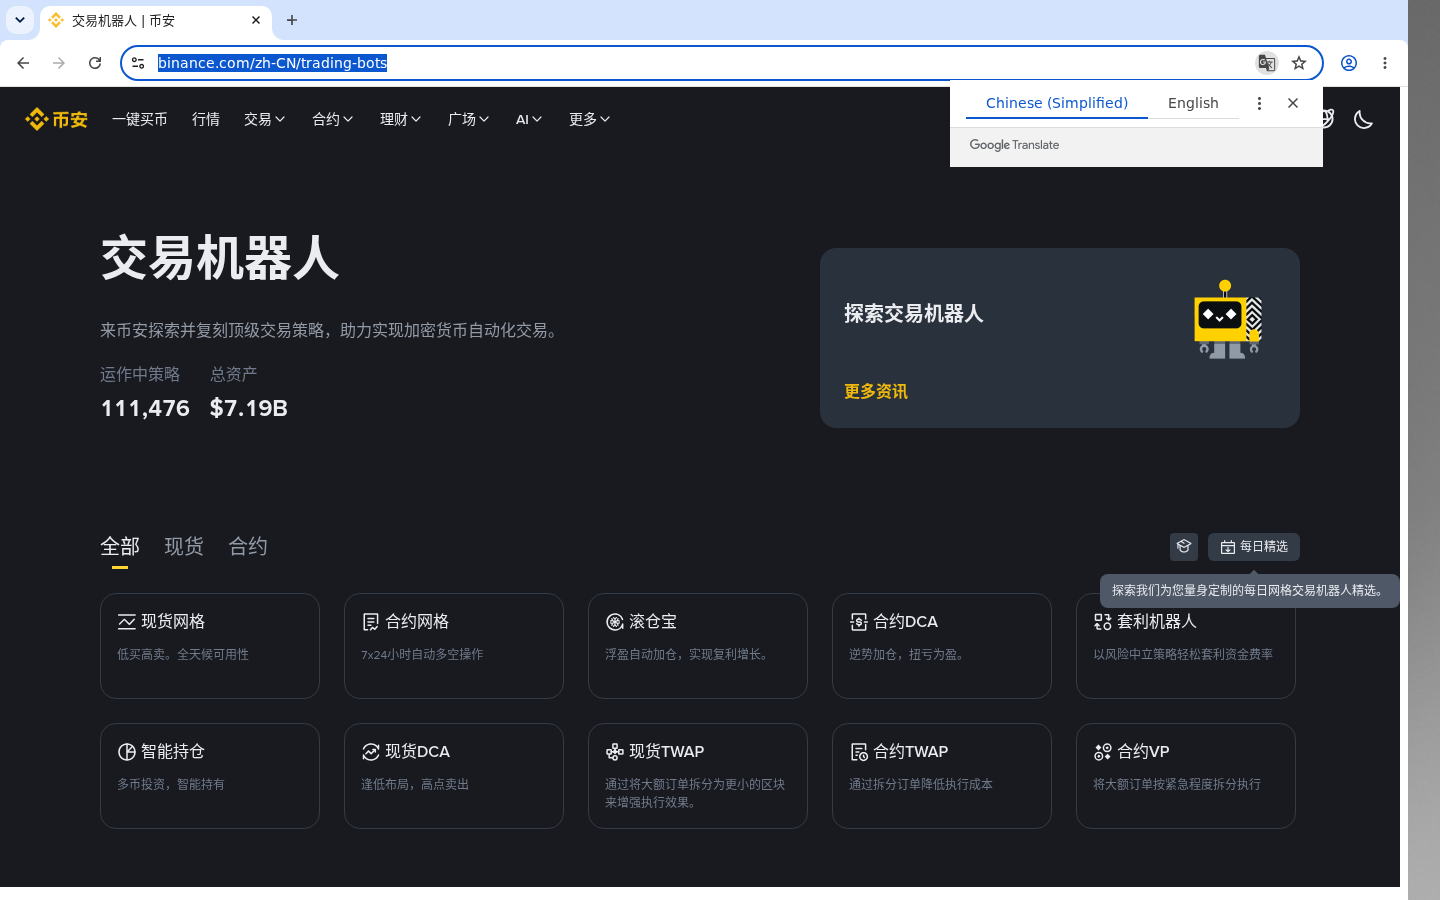Image resolution: width=1440 pixels, height=900 pixels.
Task: Expand the 广场 nav dropdown
Action: (469, 119)
